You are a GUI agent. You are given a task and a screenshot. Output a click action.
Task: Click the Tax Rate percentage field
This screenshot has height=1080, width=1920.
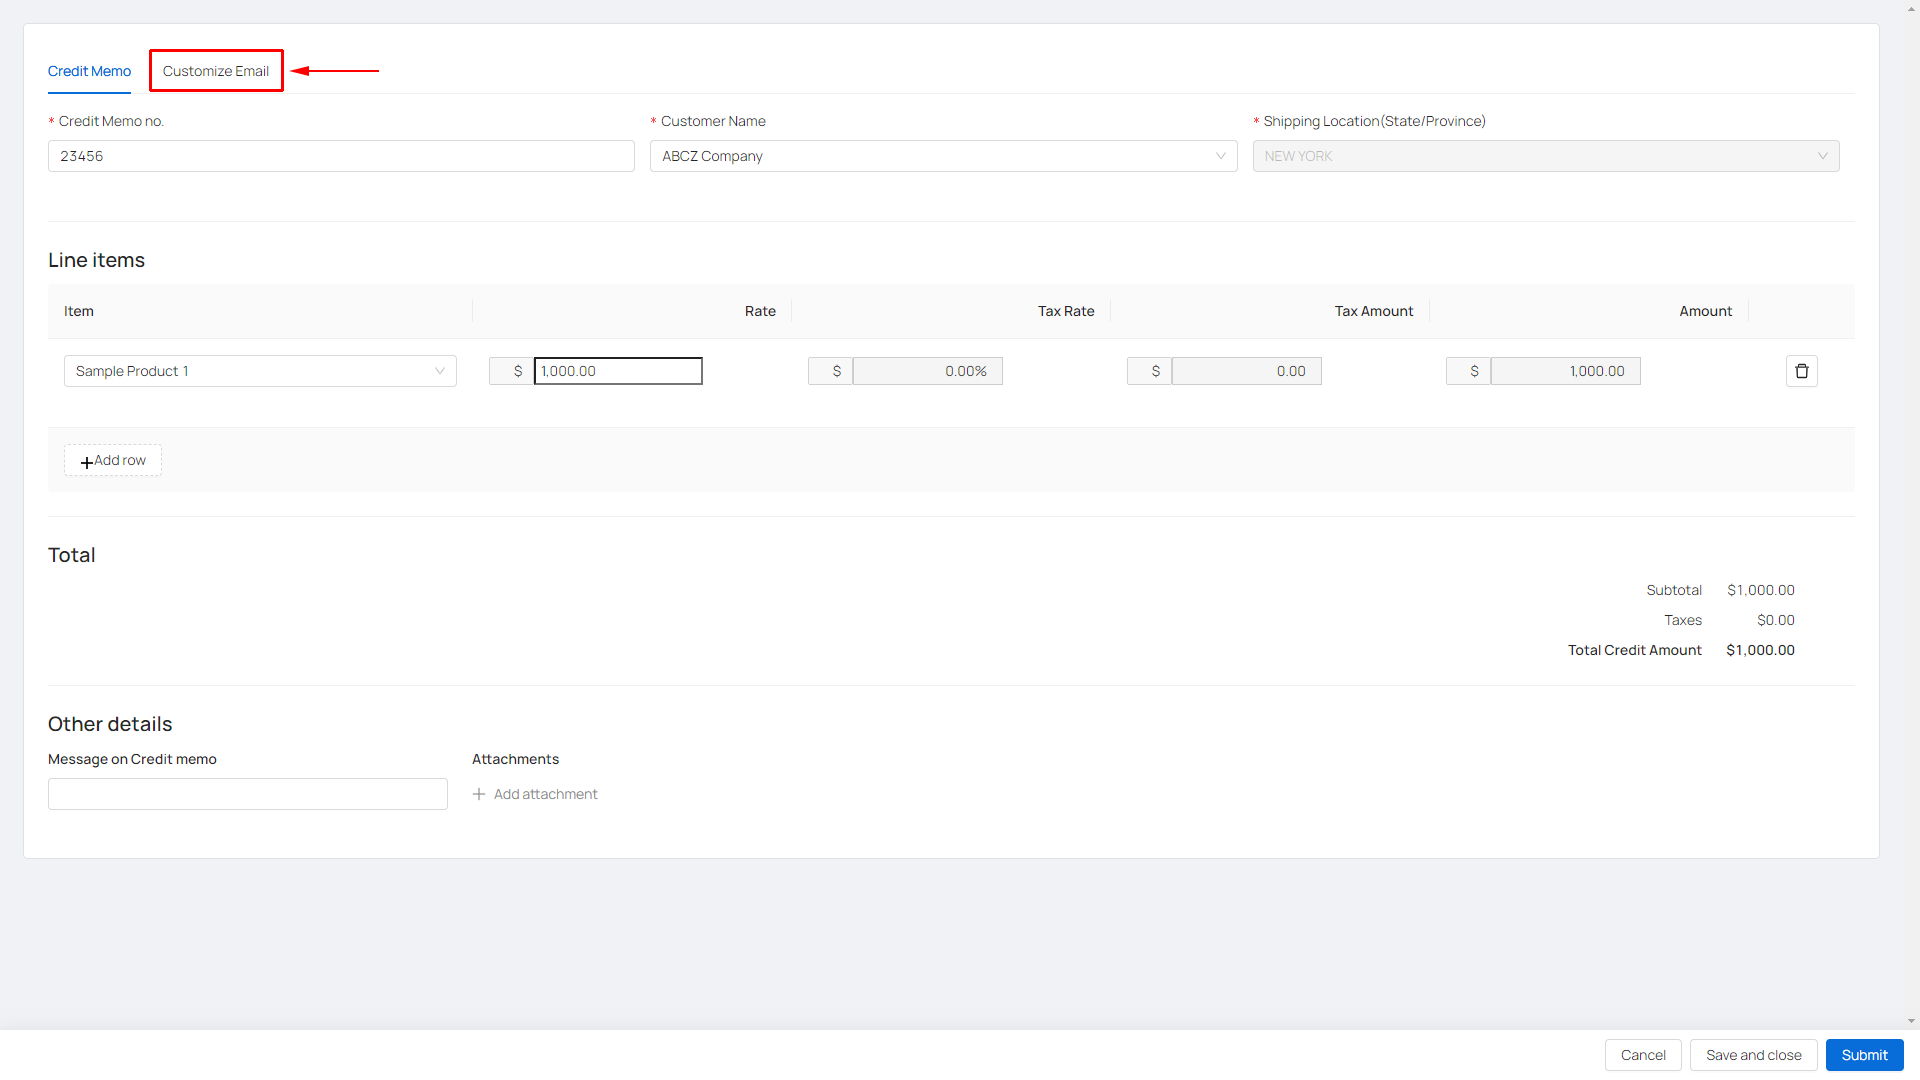[x=927, y=371]
